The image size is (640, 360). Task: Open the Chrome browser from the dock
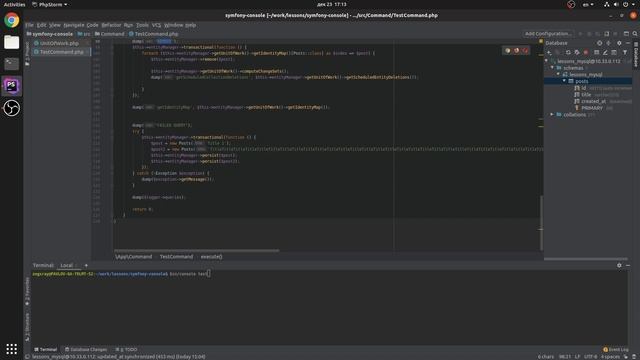pos(11,20)
